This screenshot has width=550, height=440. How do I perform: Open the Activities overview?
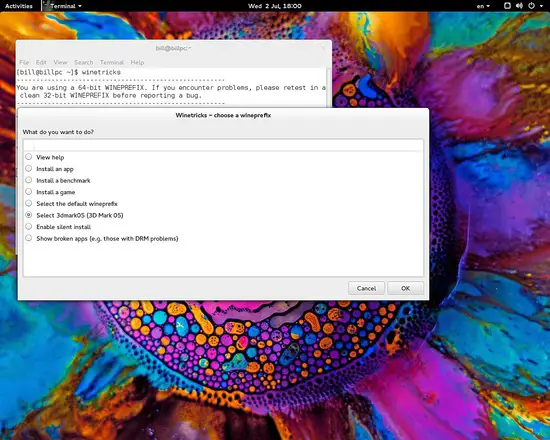tap(19, 6)
